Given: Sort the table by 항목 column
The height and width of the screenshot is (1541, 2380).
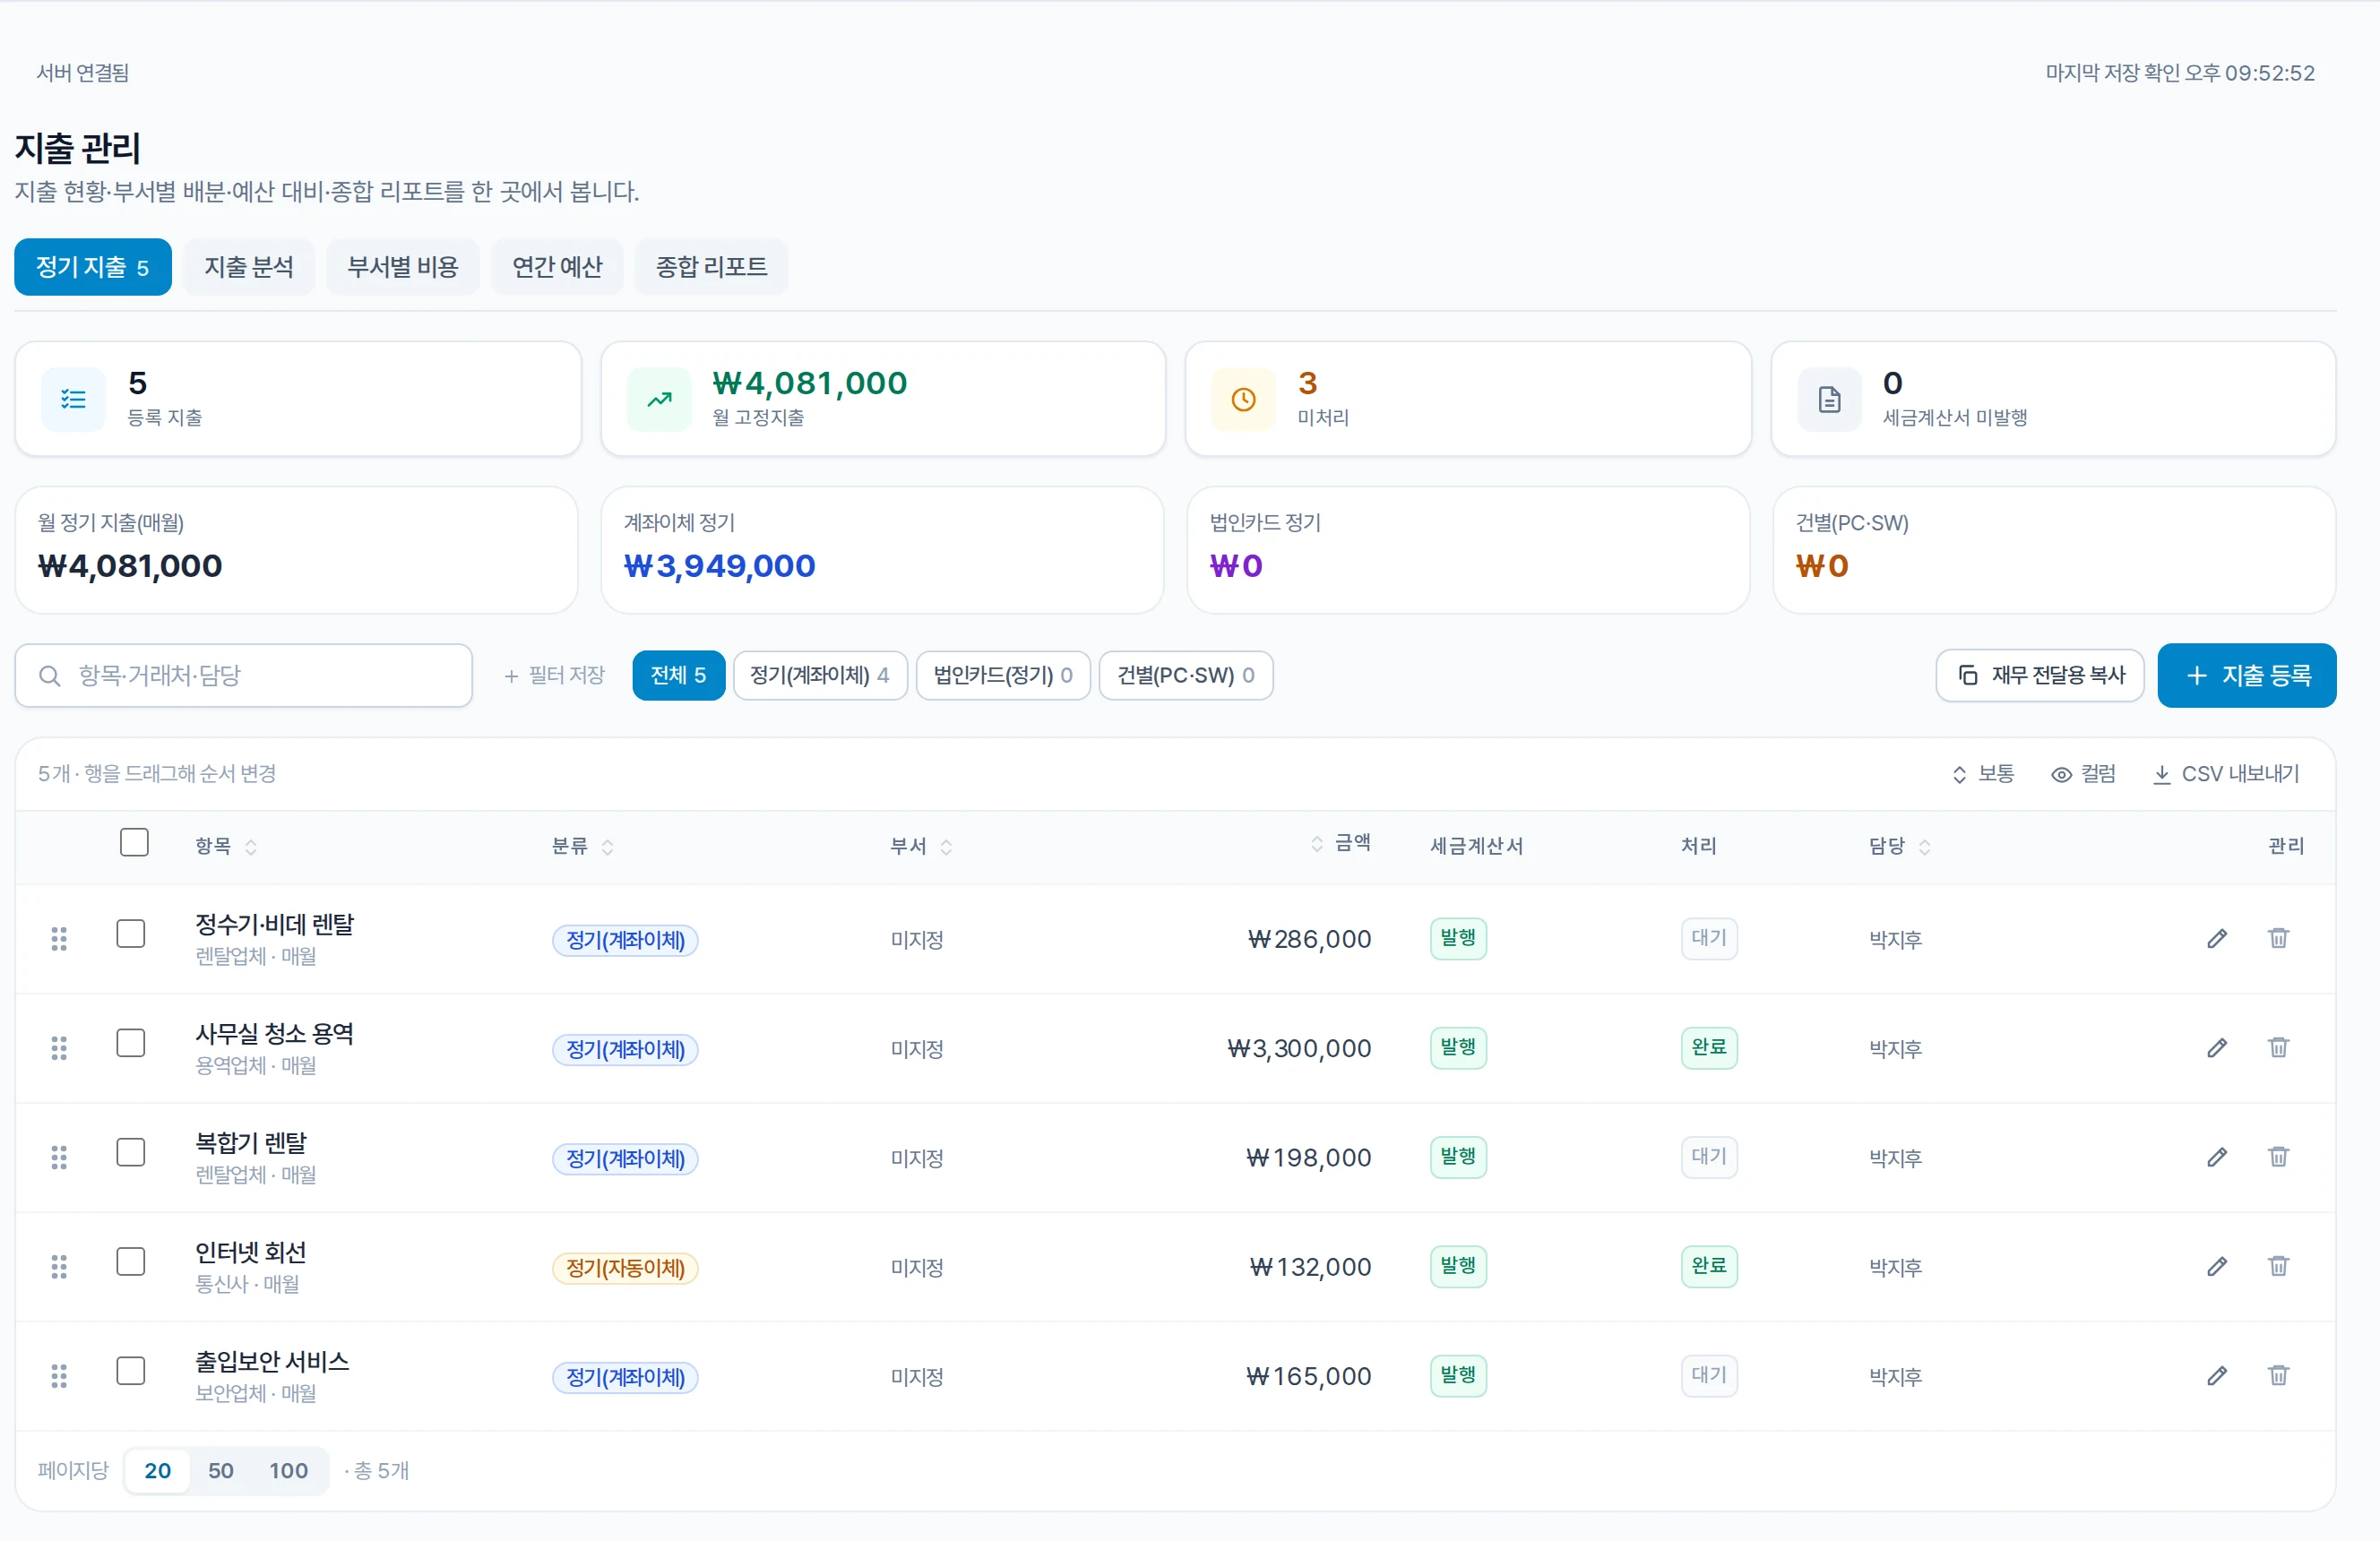Looking at the screenshot, I should pos(226,846).
